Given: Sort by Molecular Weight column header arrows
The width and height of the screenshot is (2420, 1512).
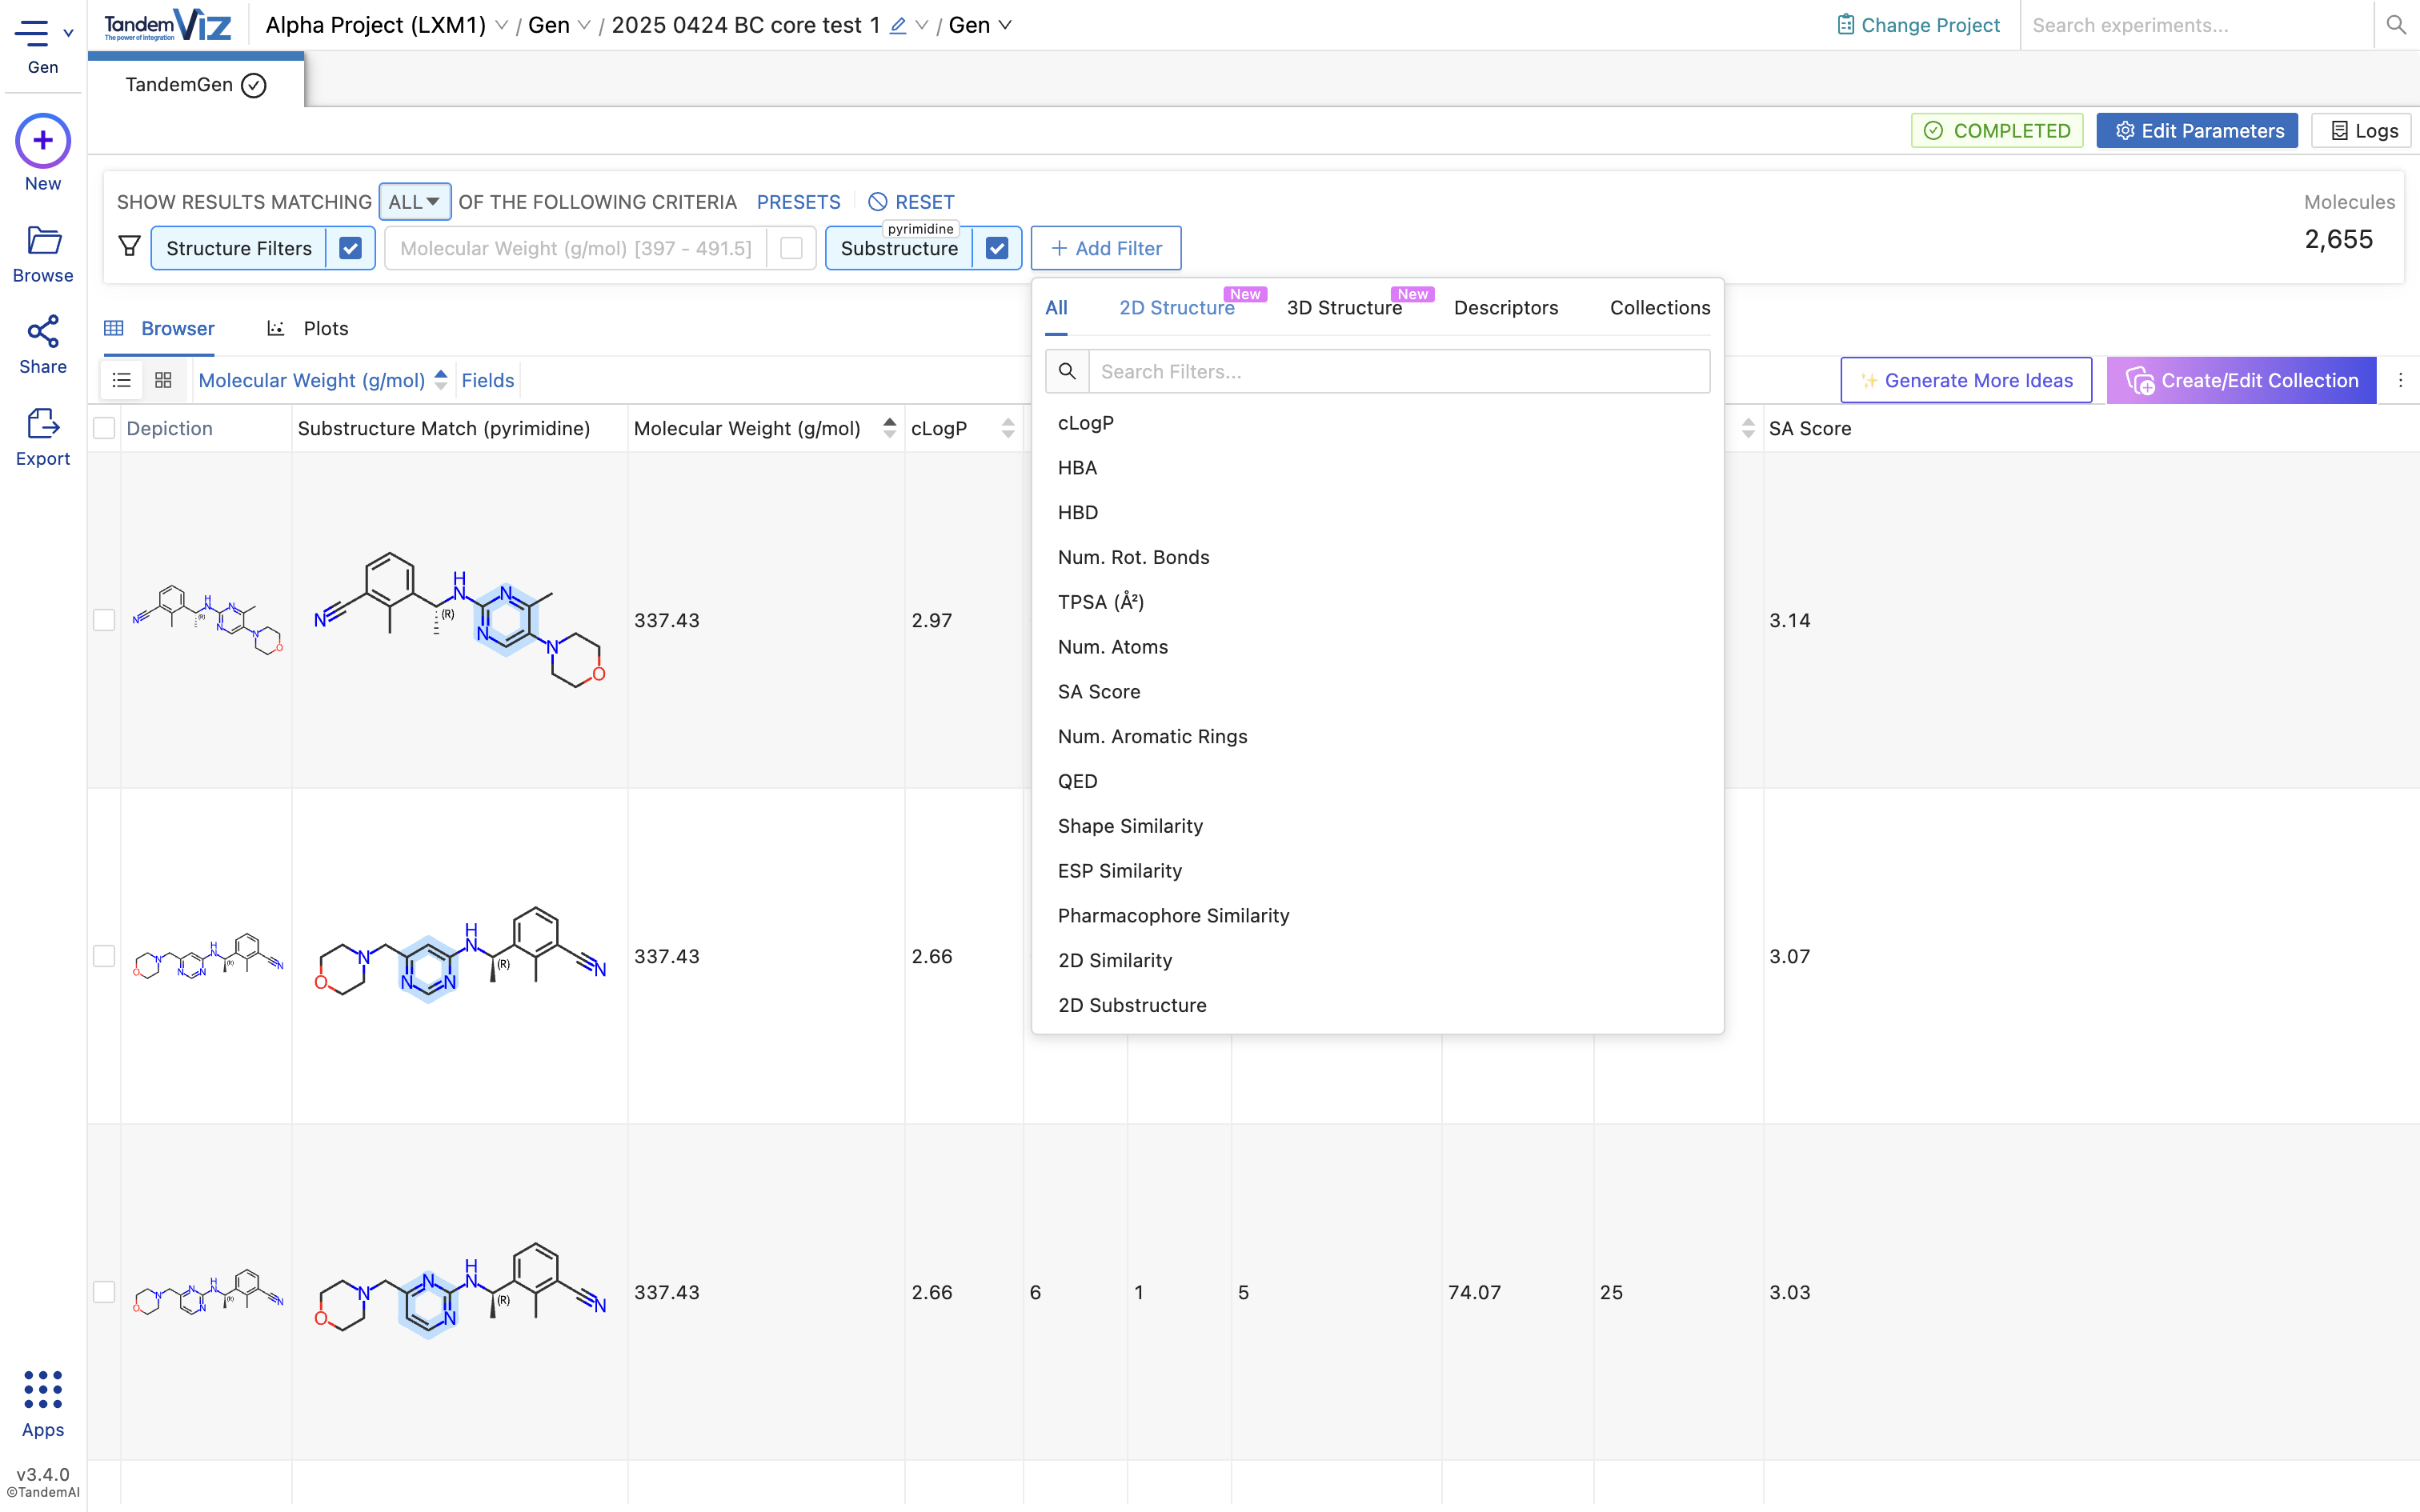Looking at the screenshot, I should point(890,428).
